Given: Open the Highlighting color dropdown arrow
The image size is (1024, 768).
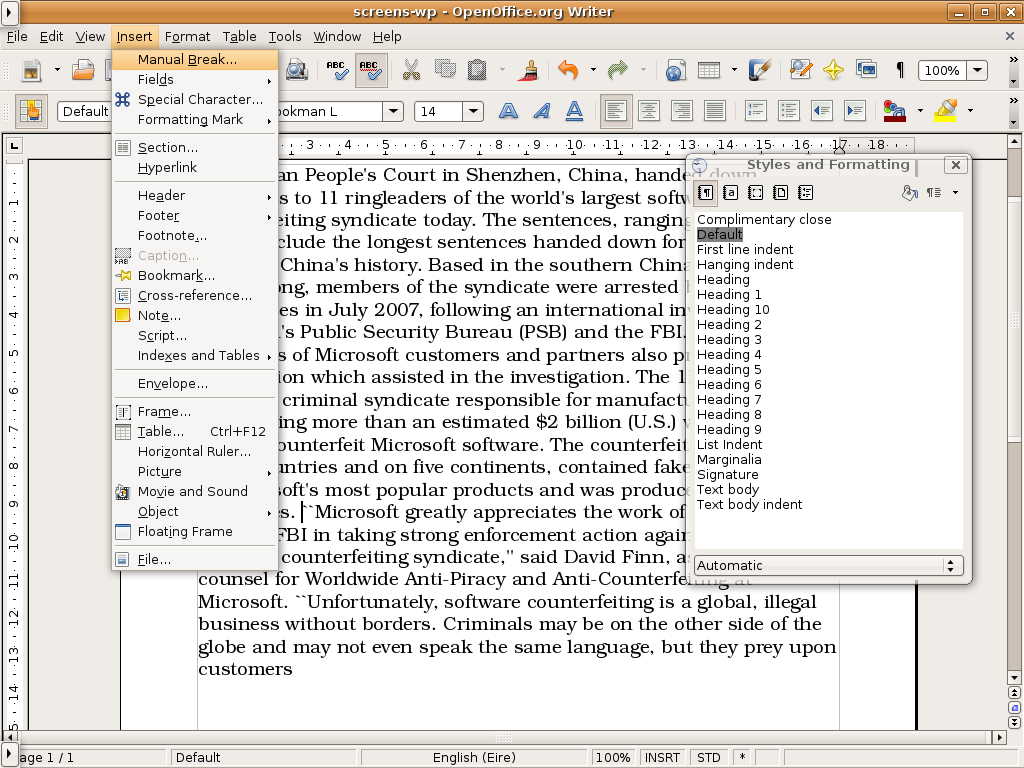Looking at the screenshot, I should tap(970, 111).
